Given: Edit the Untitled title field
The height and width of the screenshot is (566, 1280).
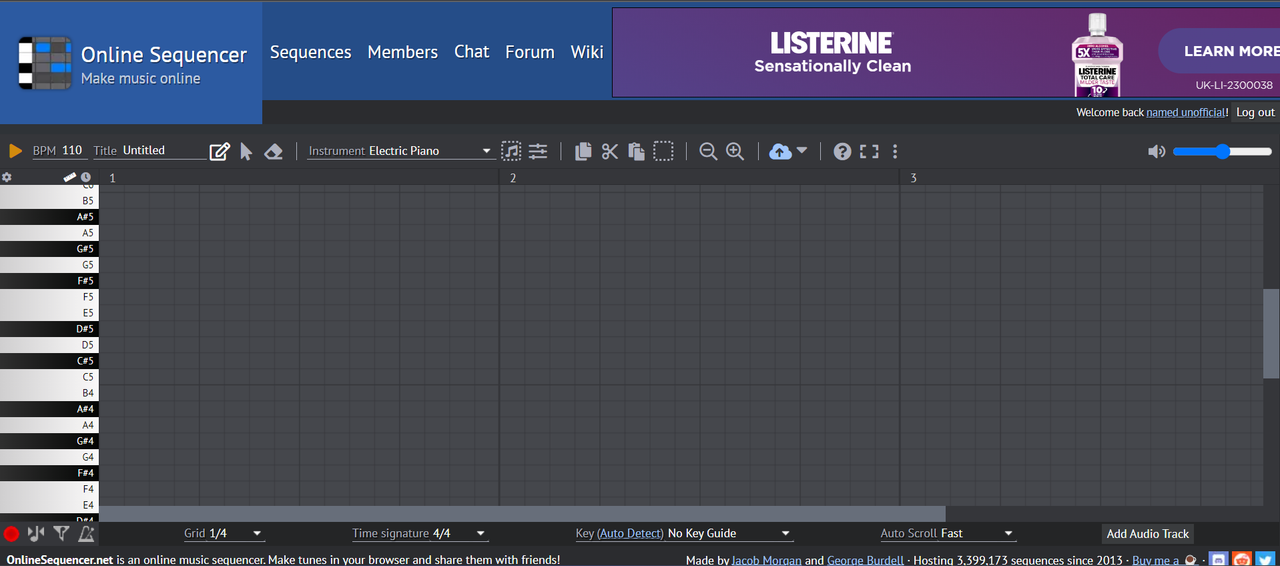Looking at the screenshot, I should (164, 151).
